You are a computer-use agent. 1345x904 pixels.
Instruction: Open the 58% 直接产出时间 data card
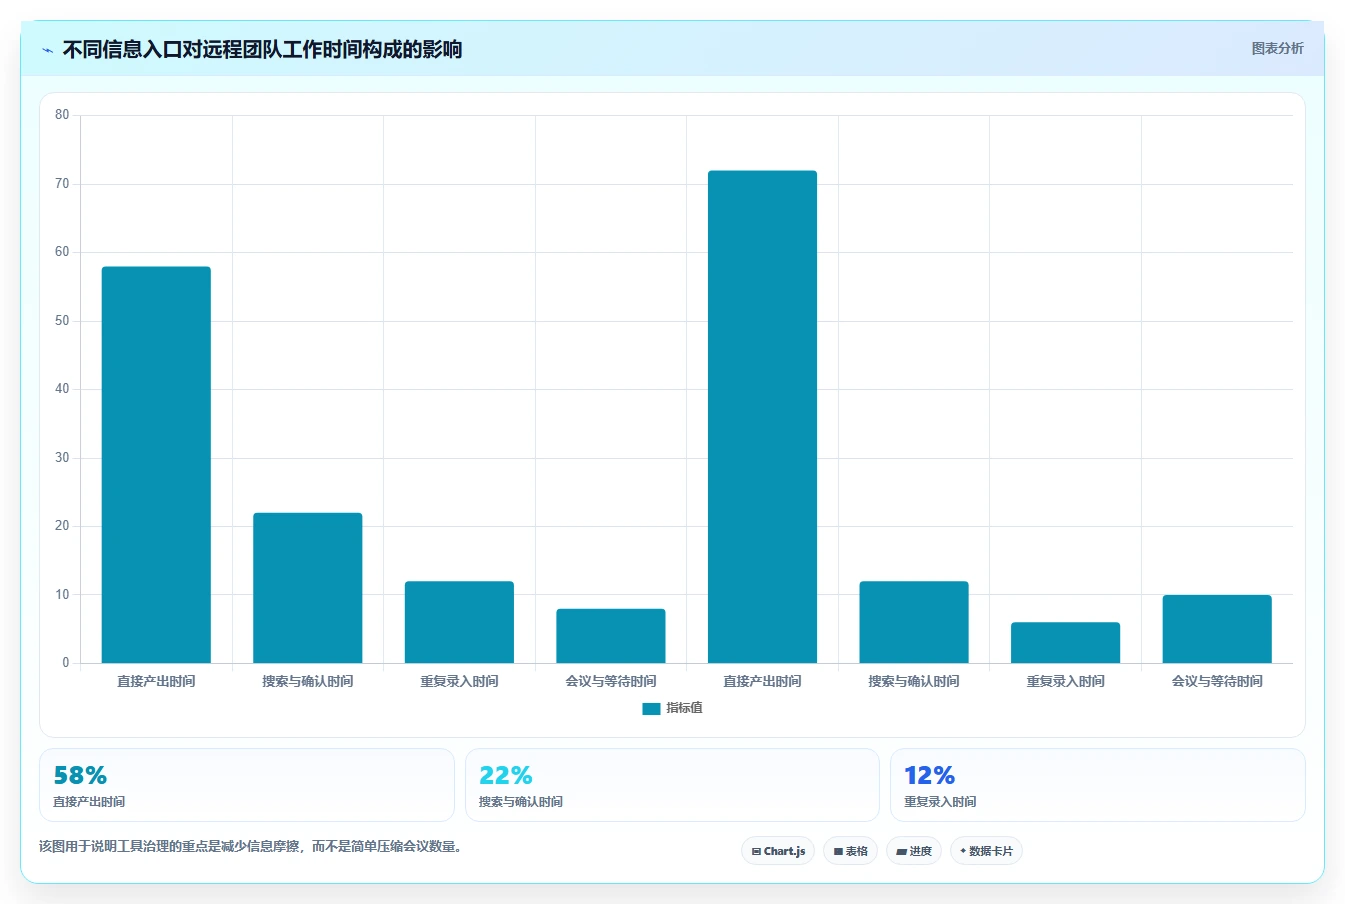[x=247, y=785]
